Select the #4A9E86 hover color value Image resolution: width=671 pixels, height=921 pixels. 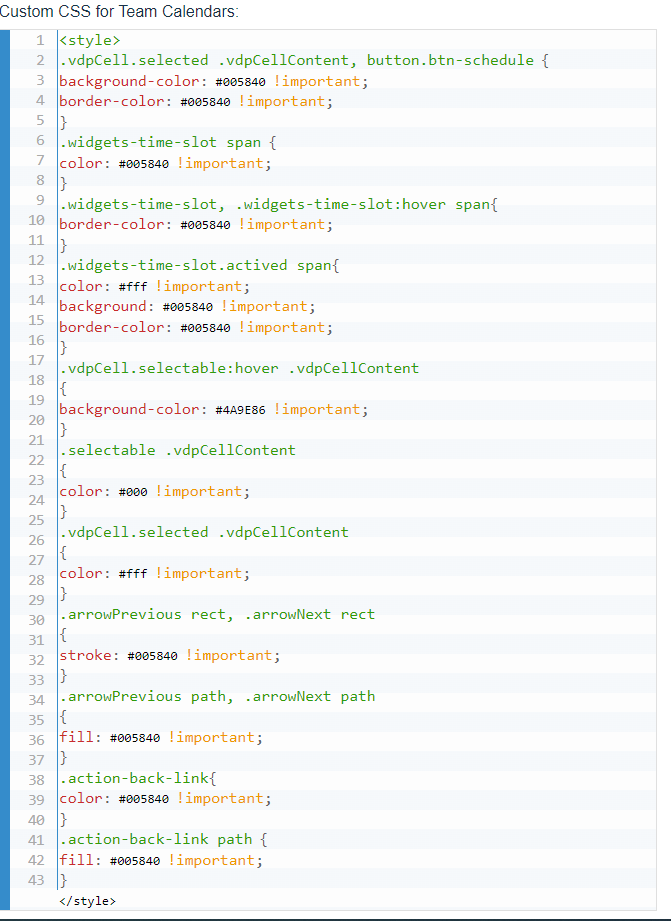(239, 410)
